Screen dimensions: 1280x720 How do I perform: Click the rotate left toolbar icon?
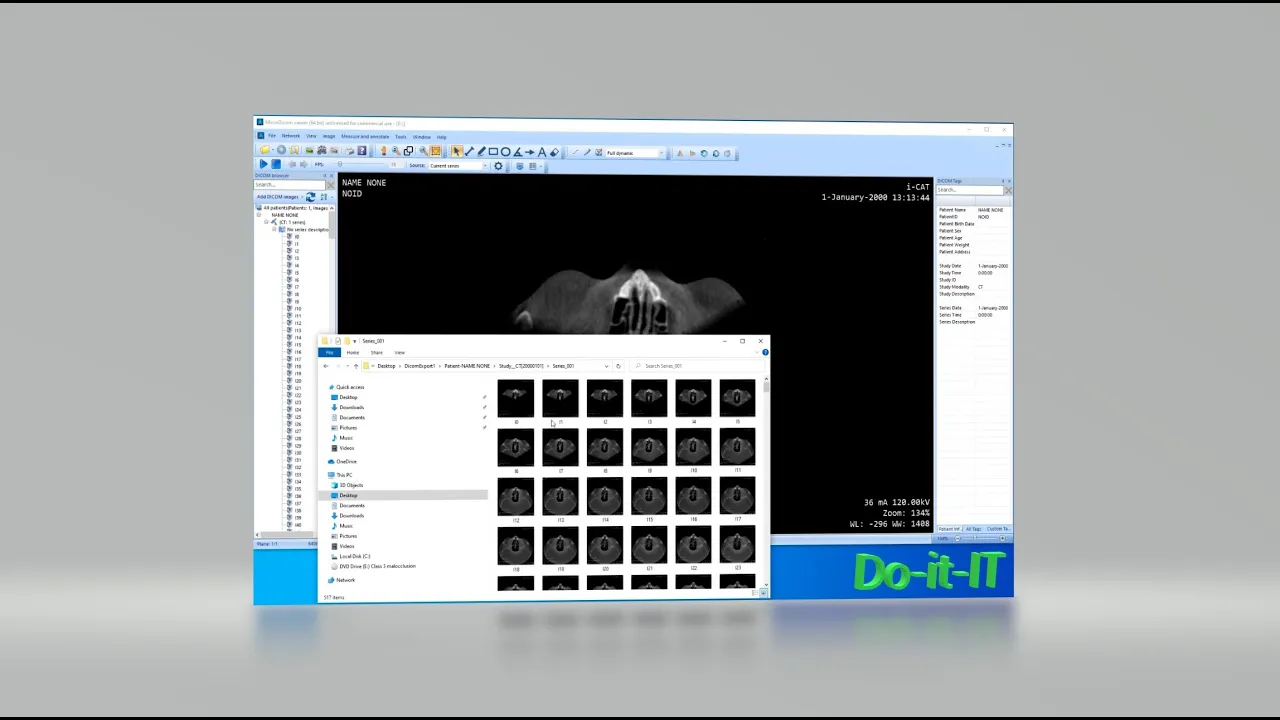[x=703, y=153]
